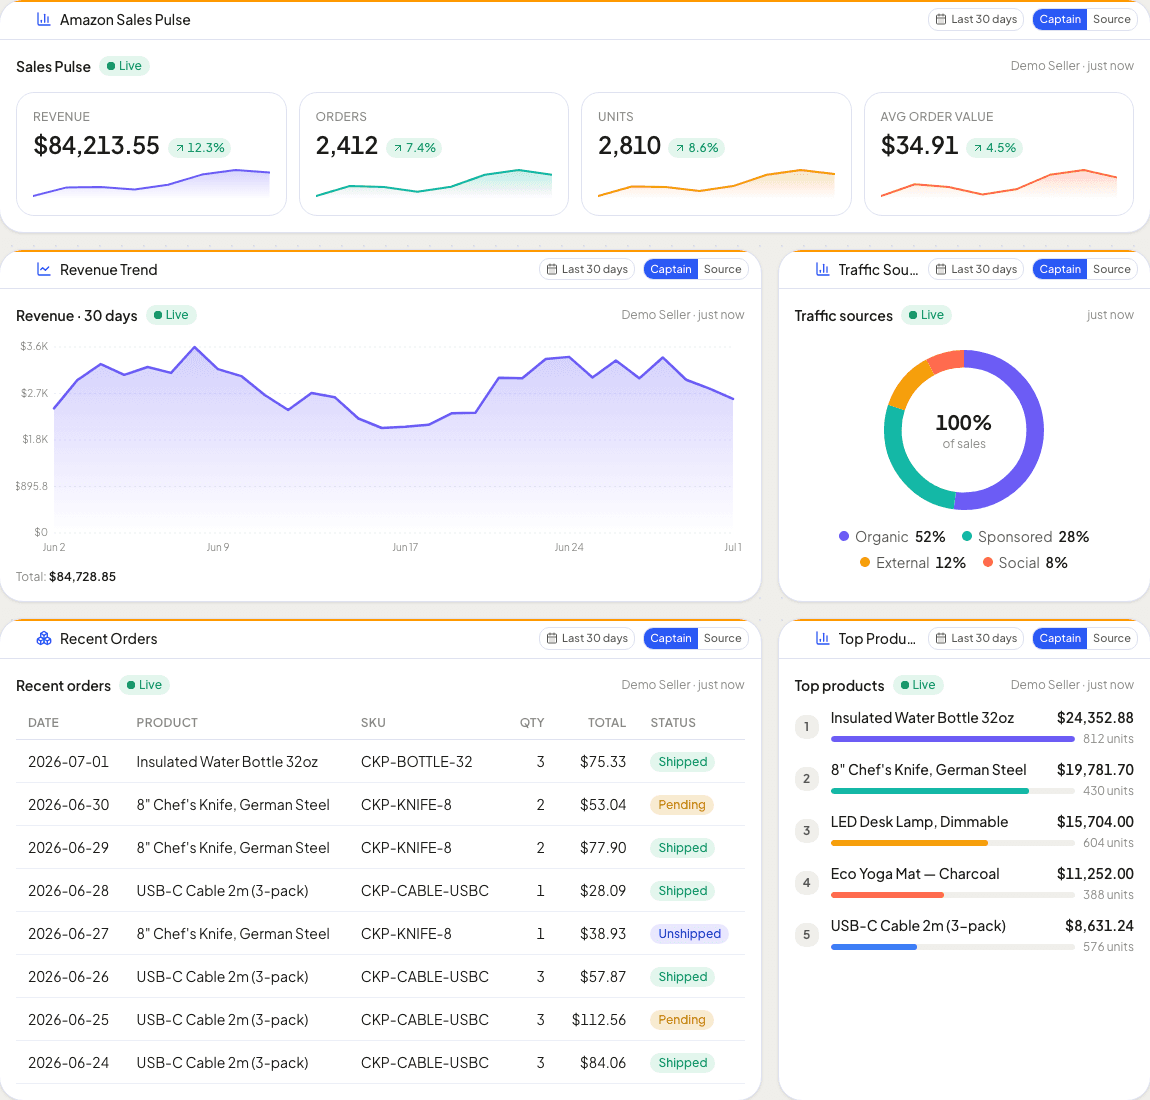Image resolution: width=1150 pixels, height=1100 pixels.
Task: Click the Amazon Sales Pulse bar chart icon
Action: pos(44,20)
